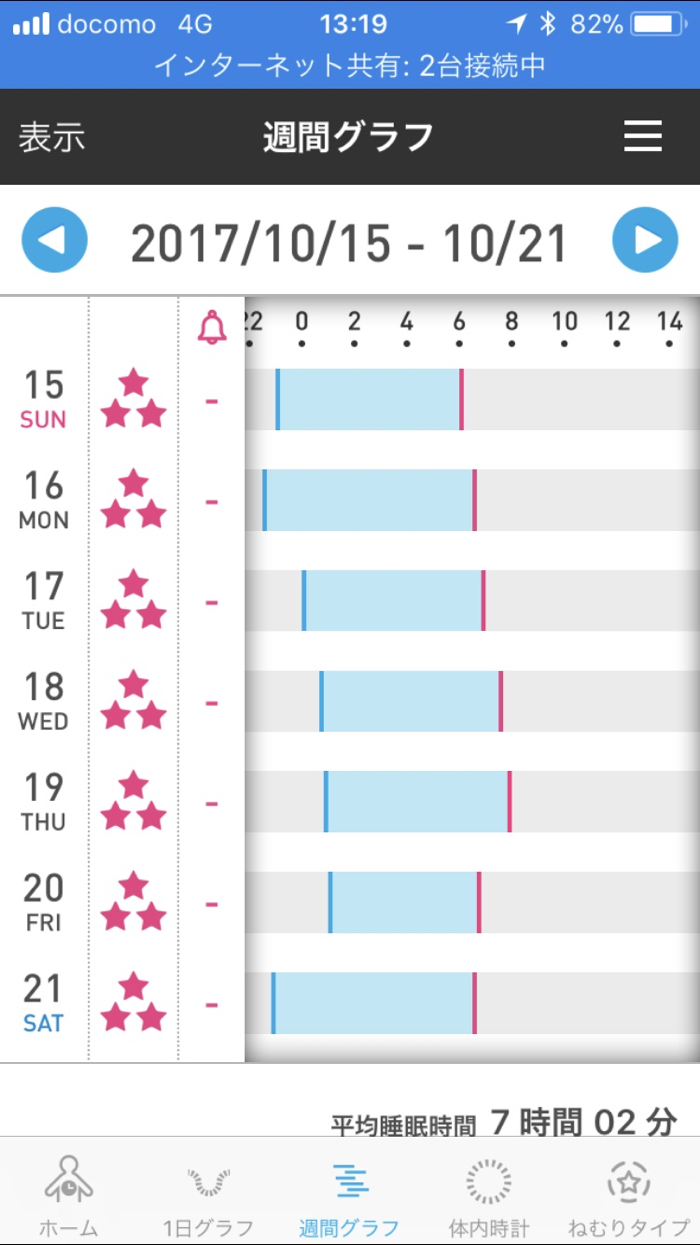Tap the star rating for Saturday 21

[134, 1003]
